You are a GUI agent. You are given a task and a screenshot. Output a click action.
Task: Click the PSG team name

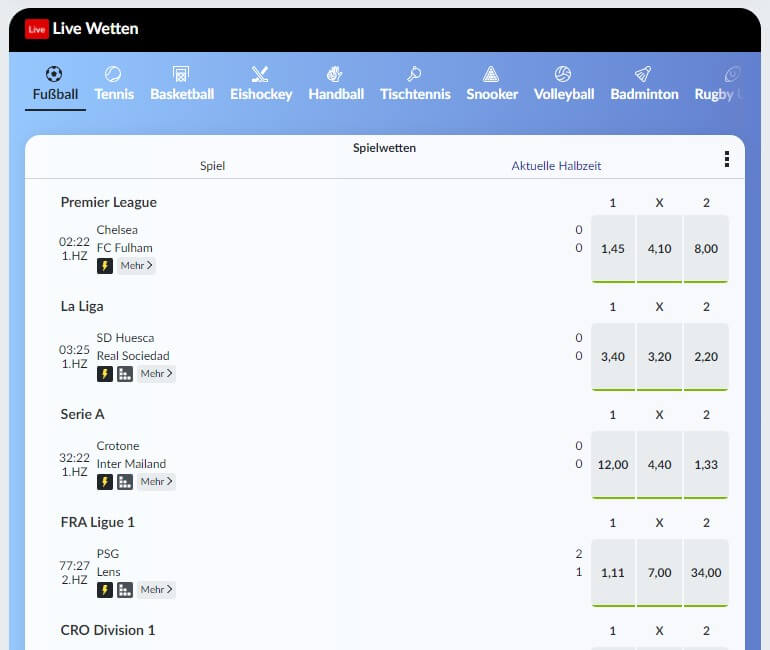[x=108, y=554]
